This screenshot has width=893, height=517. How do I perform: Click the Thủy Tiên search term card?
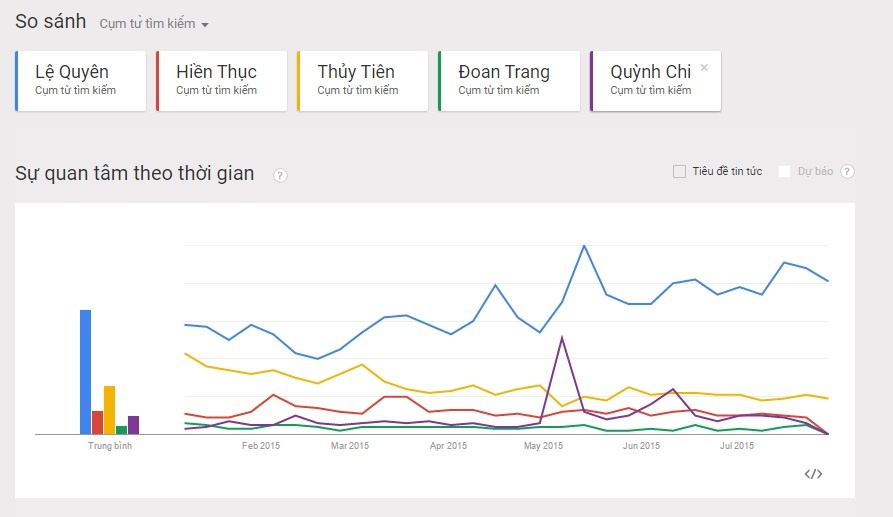pyautogui.click(x=363, y=81)
